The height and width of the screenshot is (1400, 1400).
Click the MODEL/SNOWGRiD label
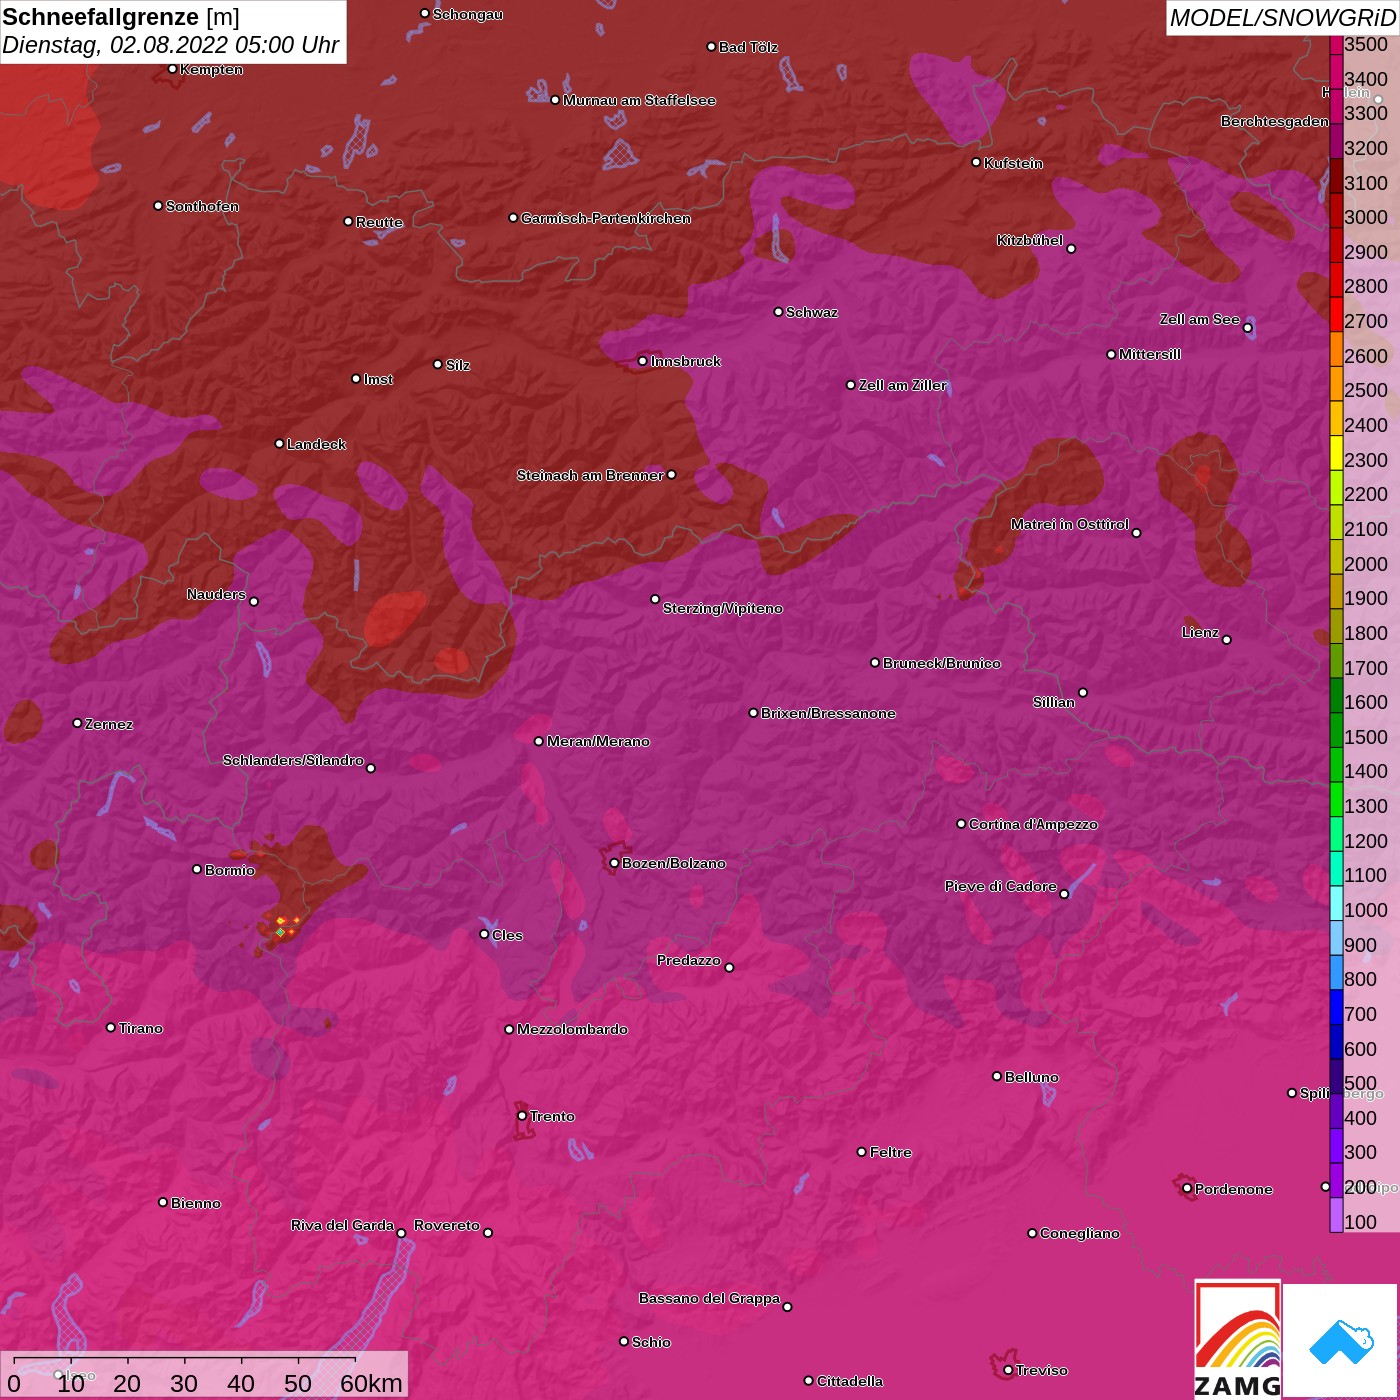(x=1282, y=18)
